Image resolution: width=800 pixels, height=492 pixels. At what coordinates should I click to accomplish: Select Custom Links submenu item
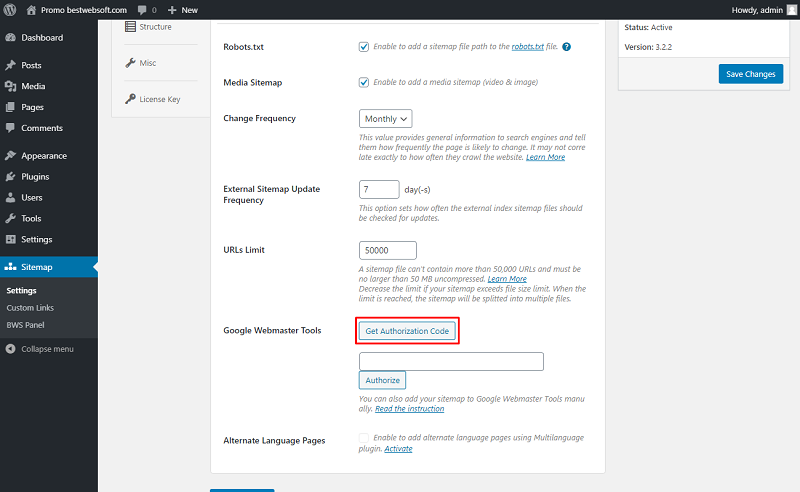click(30, 308)
